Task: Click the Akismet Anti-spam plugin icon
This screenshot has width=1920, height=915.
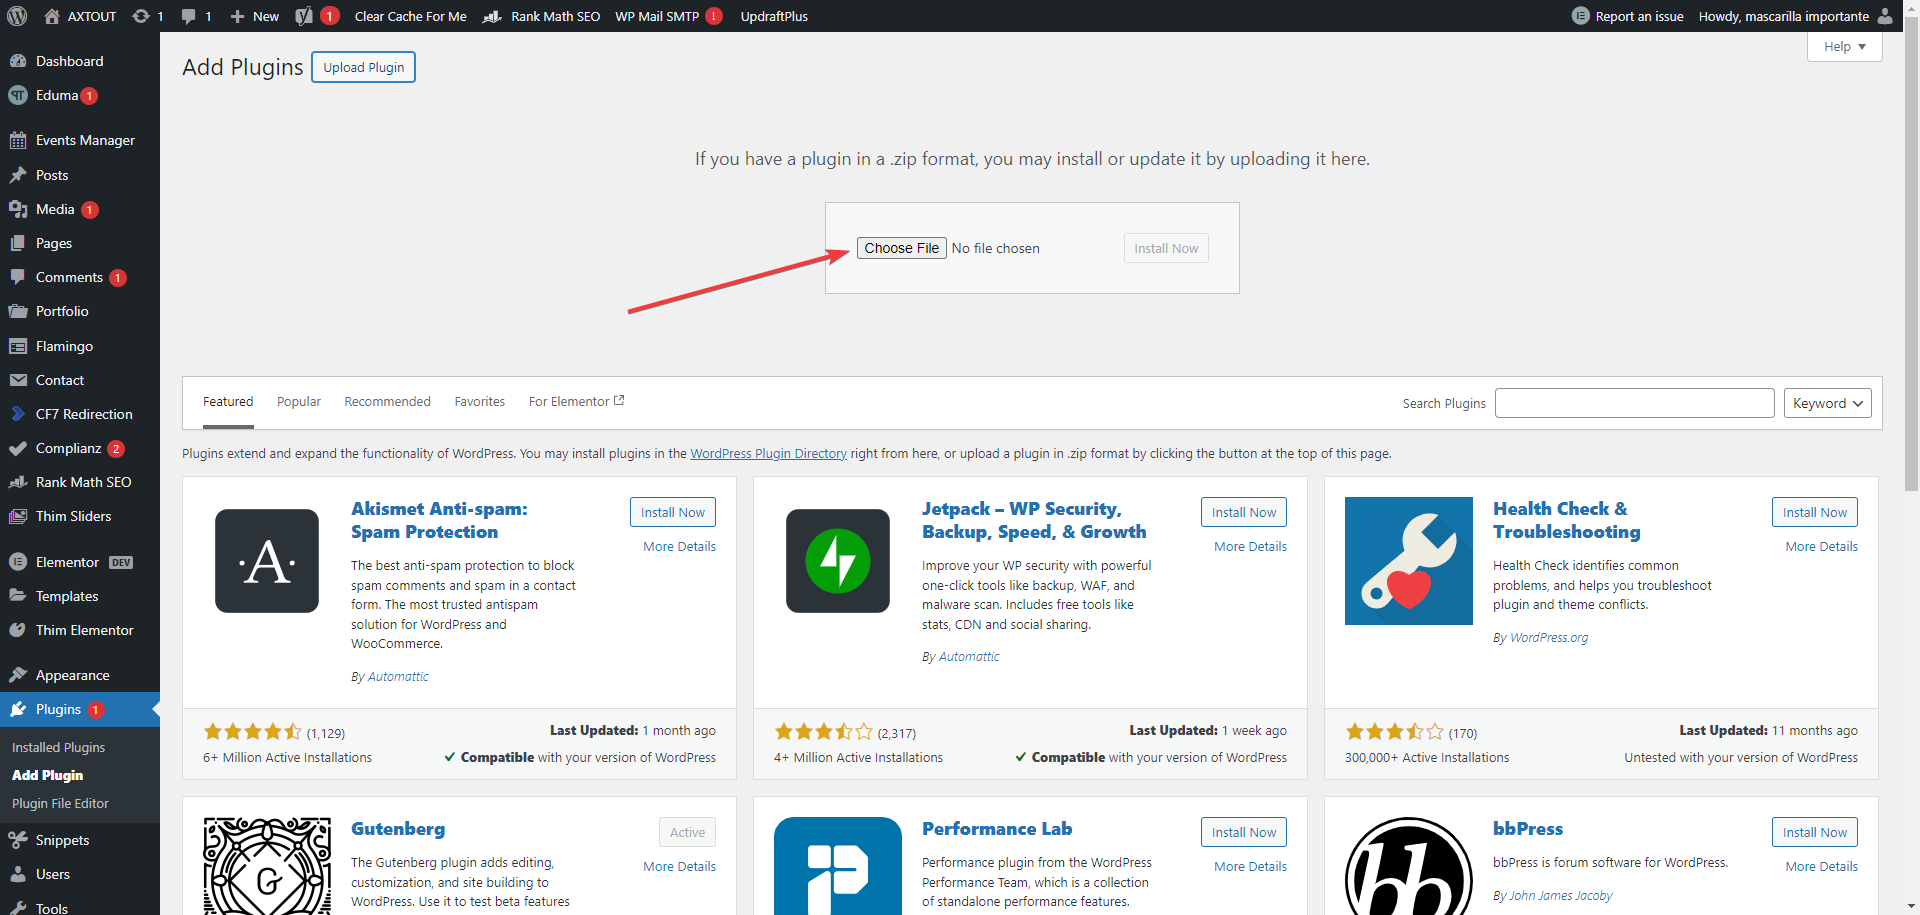Action: [267, 561]
